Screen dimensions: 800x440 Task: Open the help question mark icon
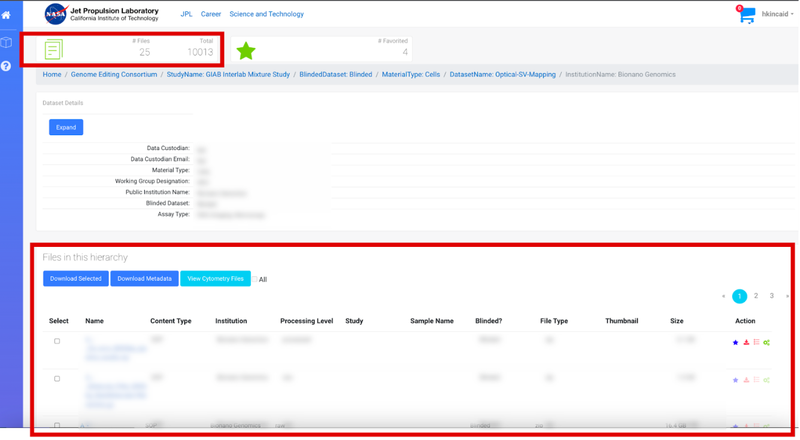point(6,66)
